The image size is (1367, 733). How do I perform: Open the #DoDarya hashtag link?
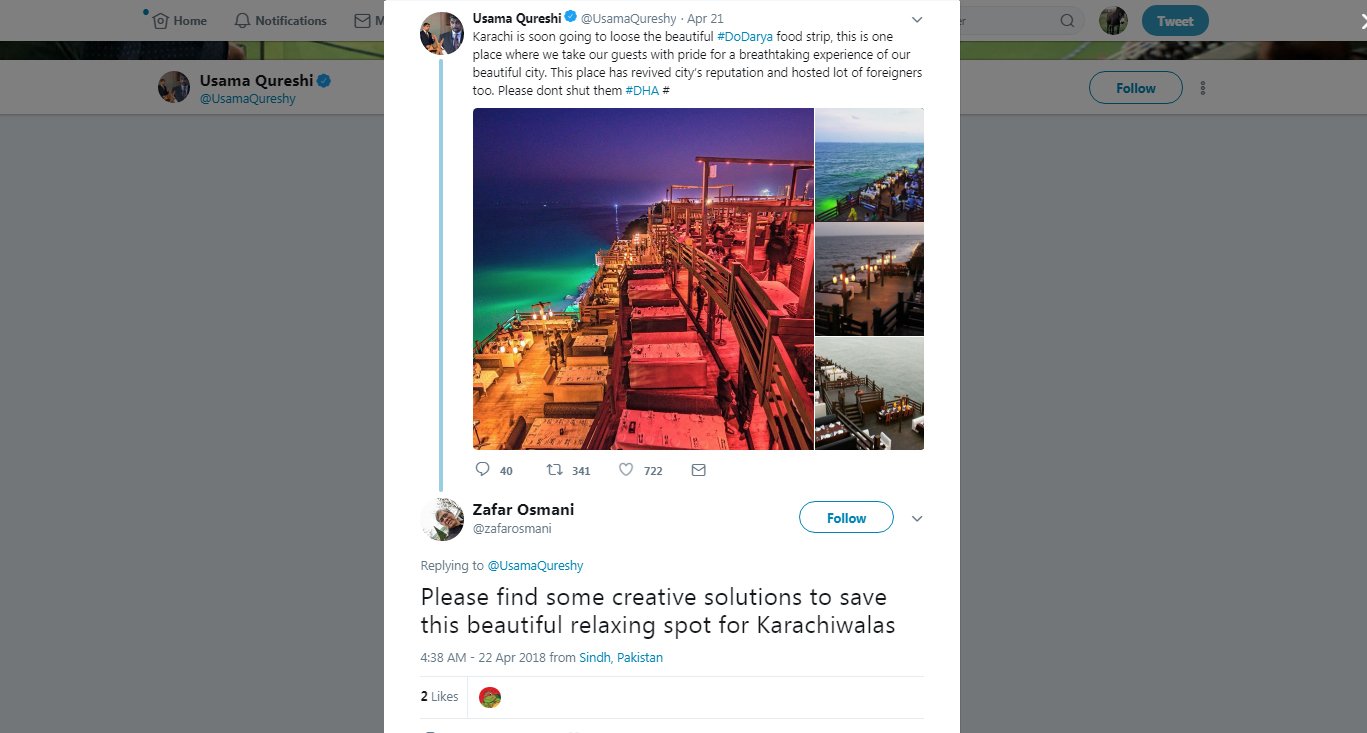[745, 36]
